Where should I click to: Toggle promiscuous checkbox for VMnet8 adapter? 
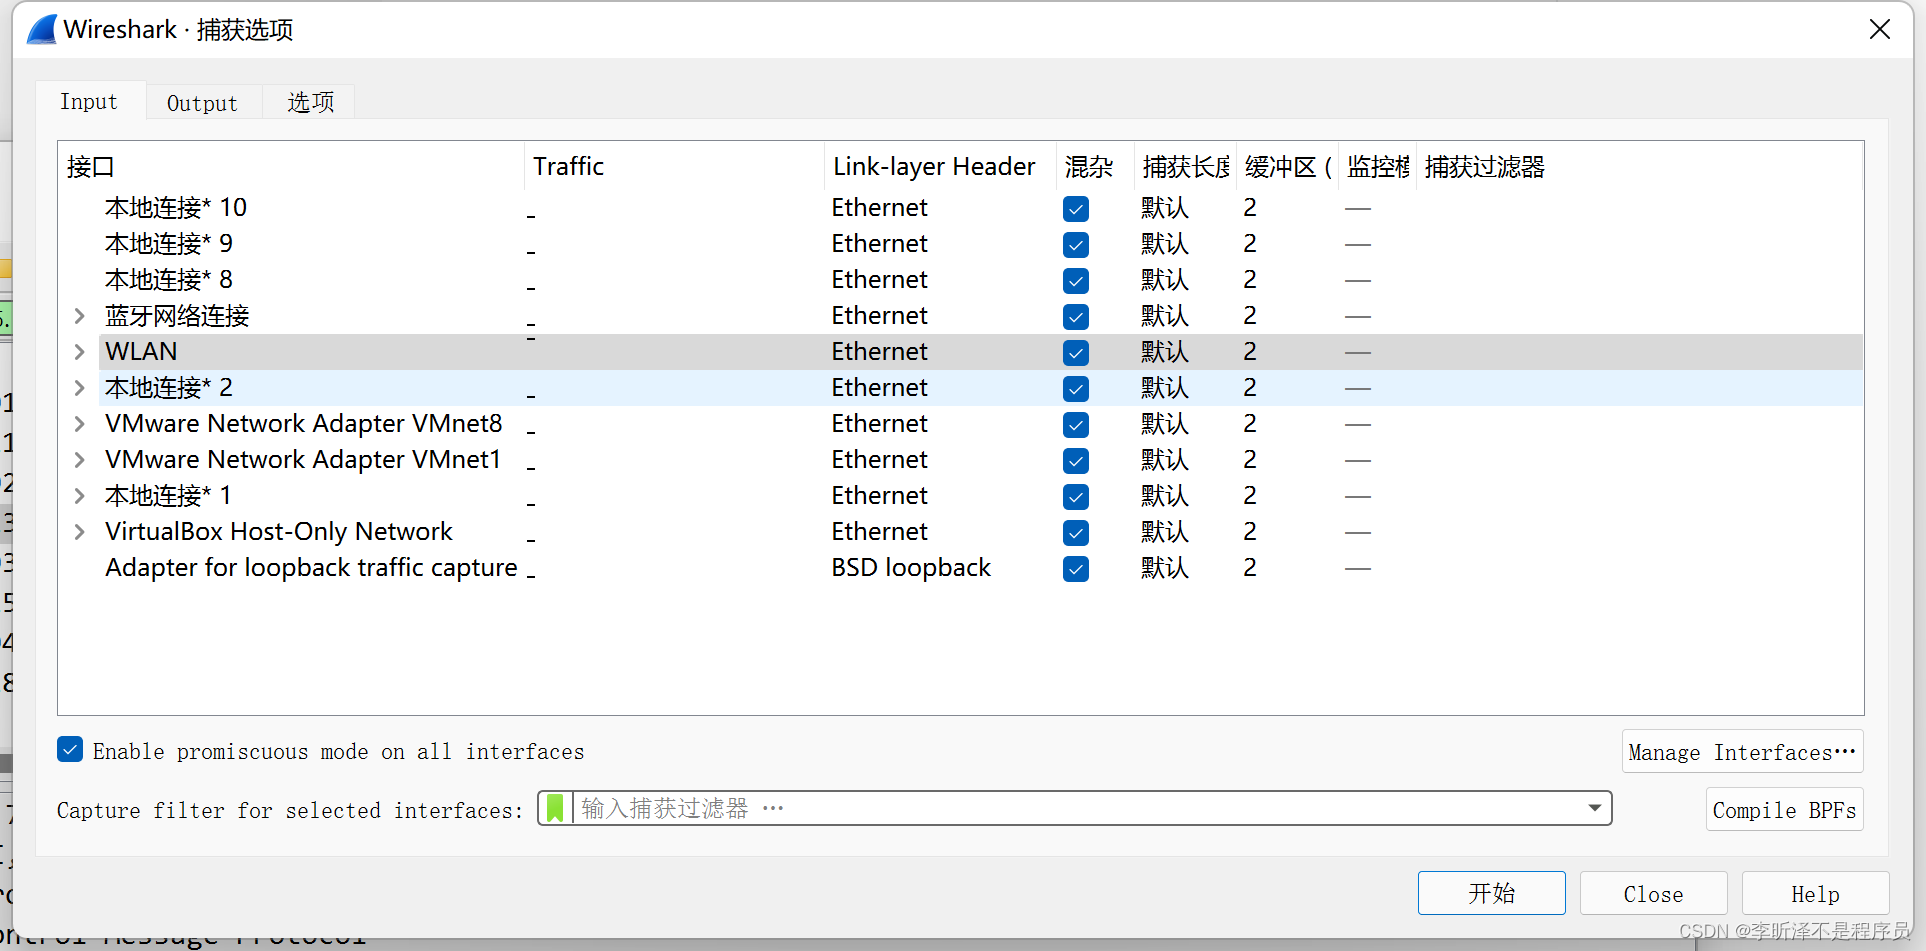coord(1076,425)
